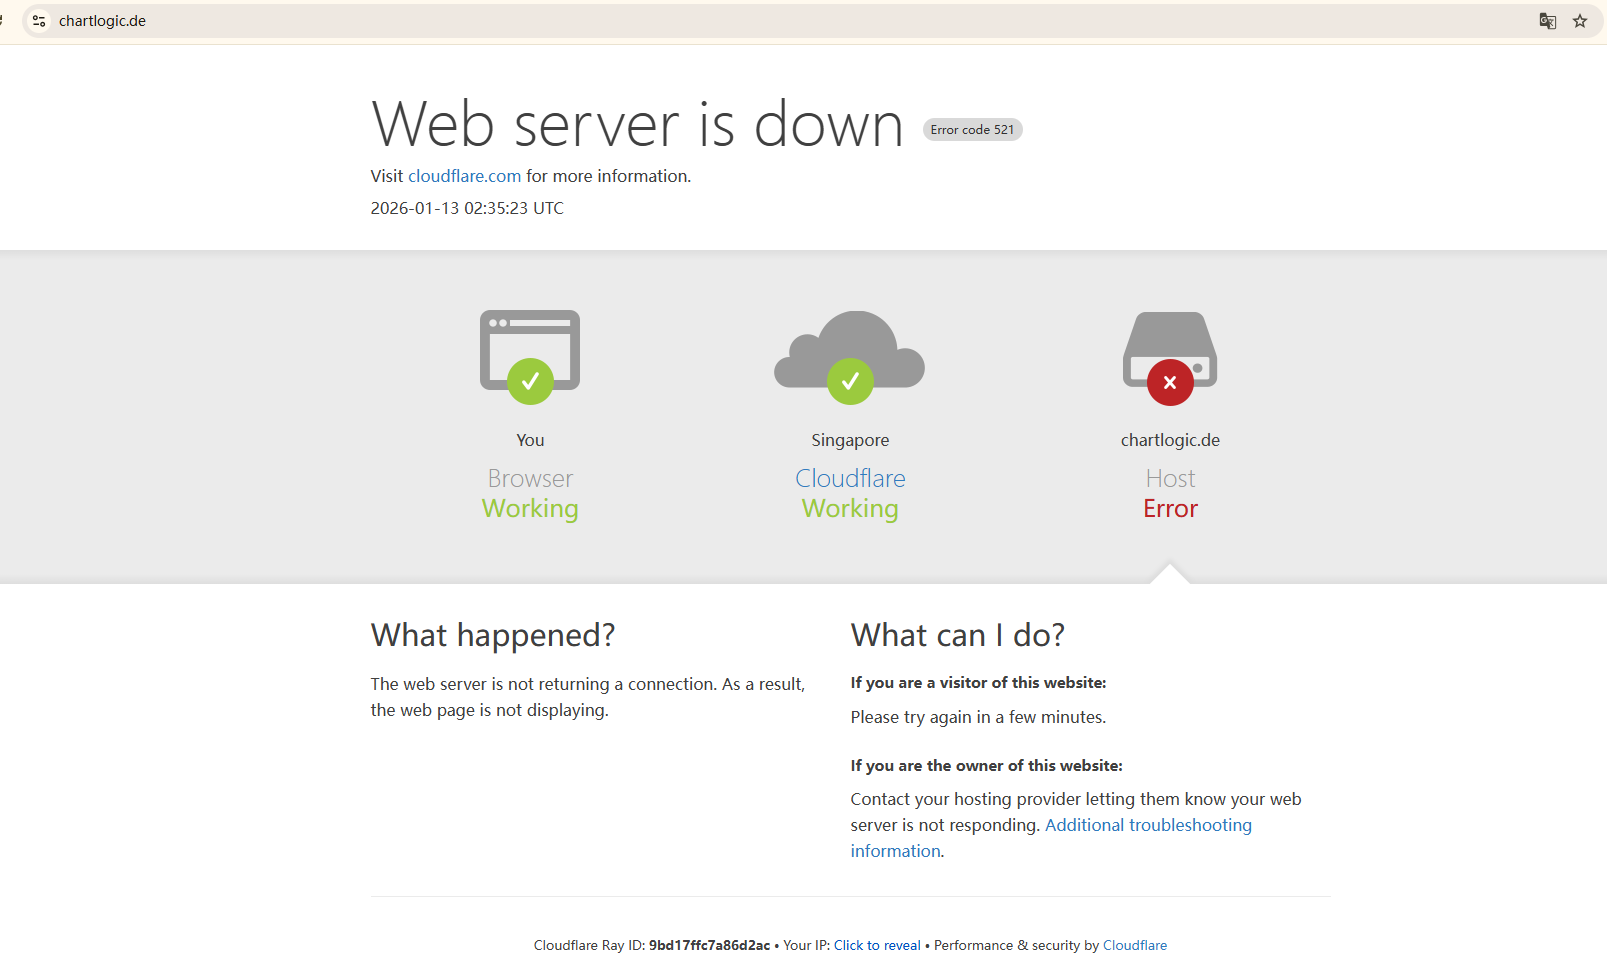Click 'Please try again in a few minutes.'
1607x974 pixels.
(978, 717)
